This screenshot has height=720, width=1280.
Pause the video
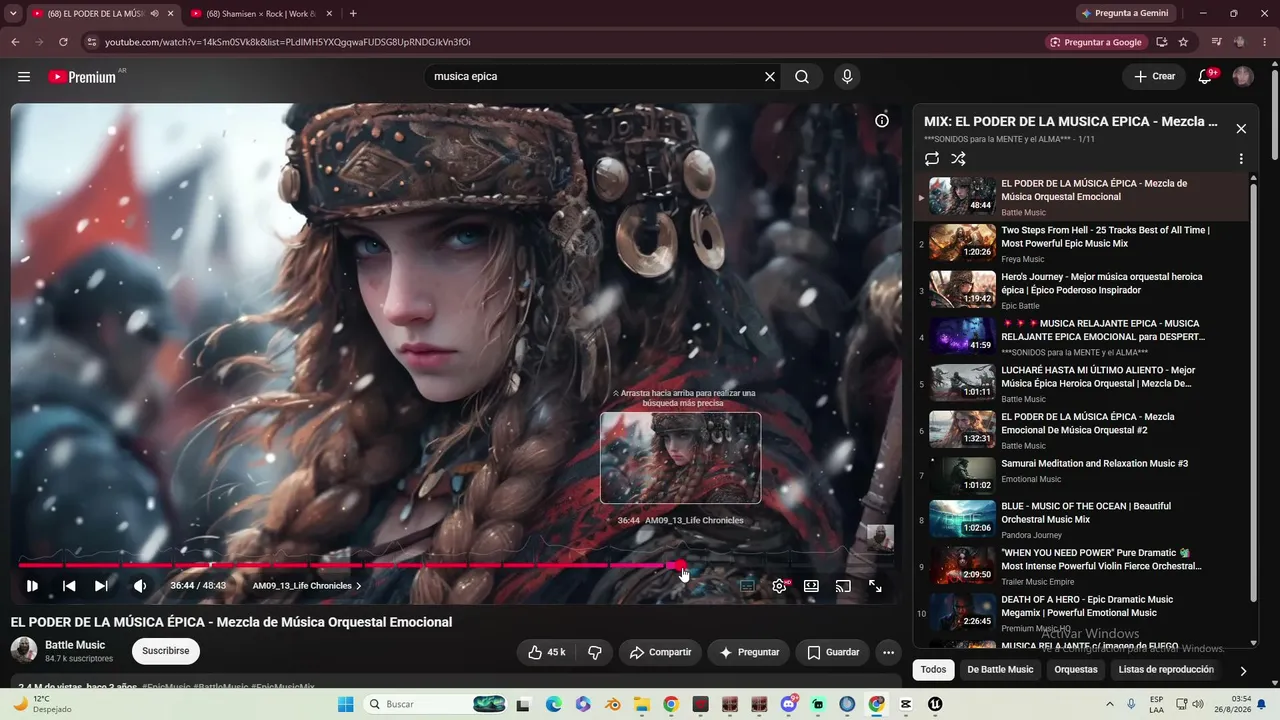click(x=32, y=586)
